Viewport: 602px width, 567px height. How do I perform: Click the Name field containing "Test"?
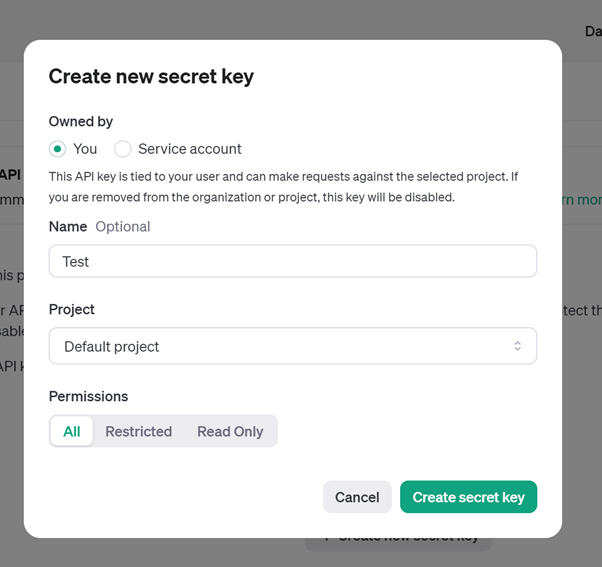pyautogui.click(x=292, y=261)
